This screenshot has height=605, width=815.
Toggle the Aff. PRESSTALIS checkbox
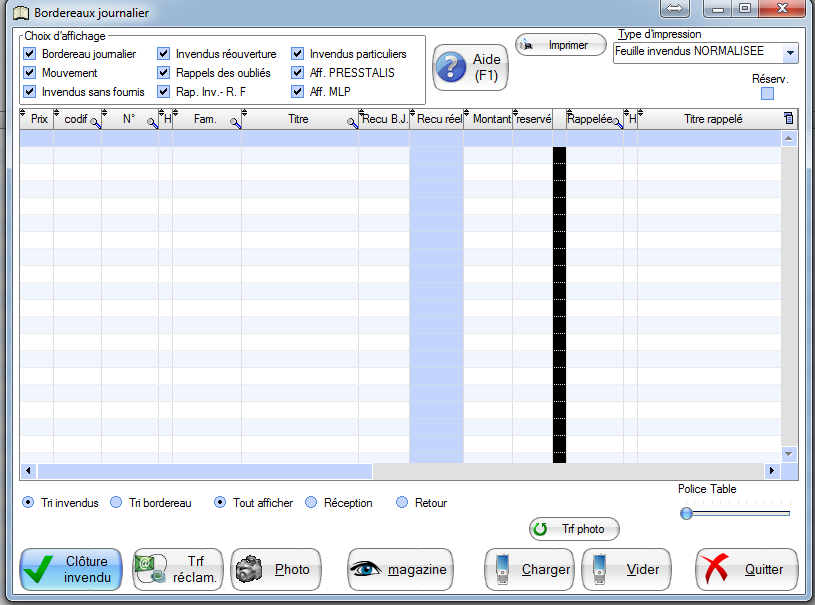[298, 73]
